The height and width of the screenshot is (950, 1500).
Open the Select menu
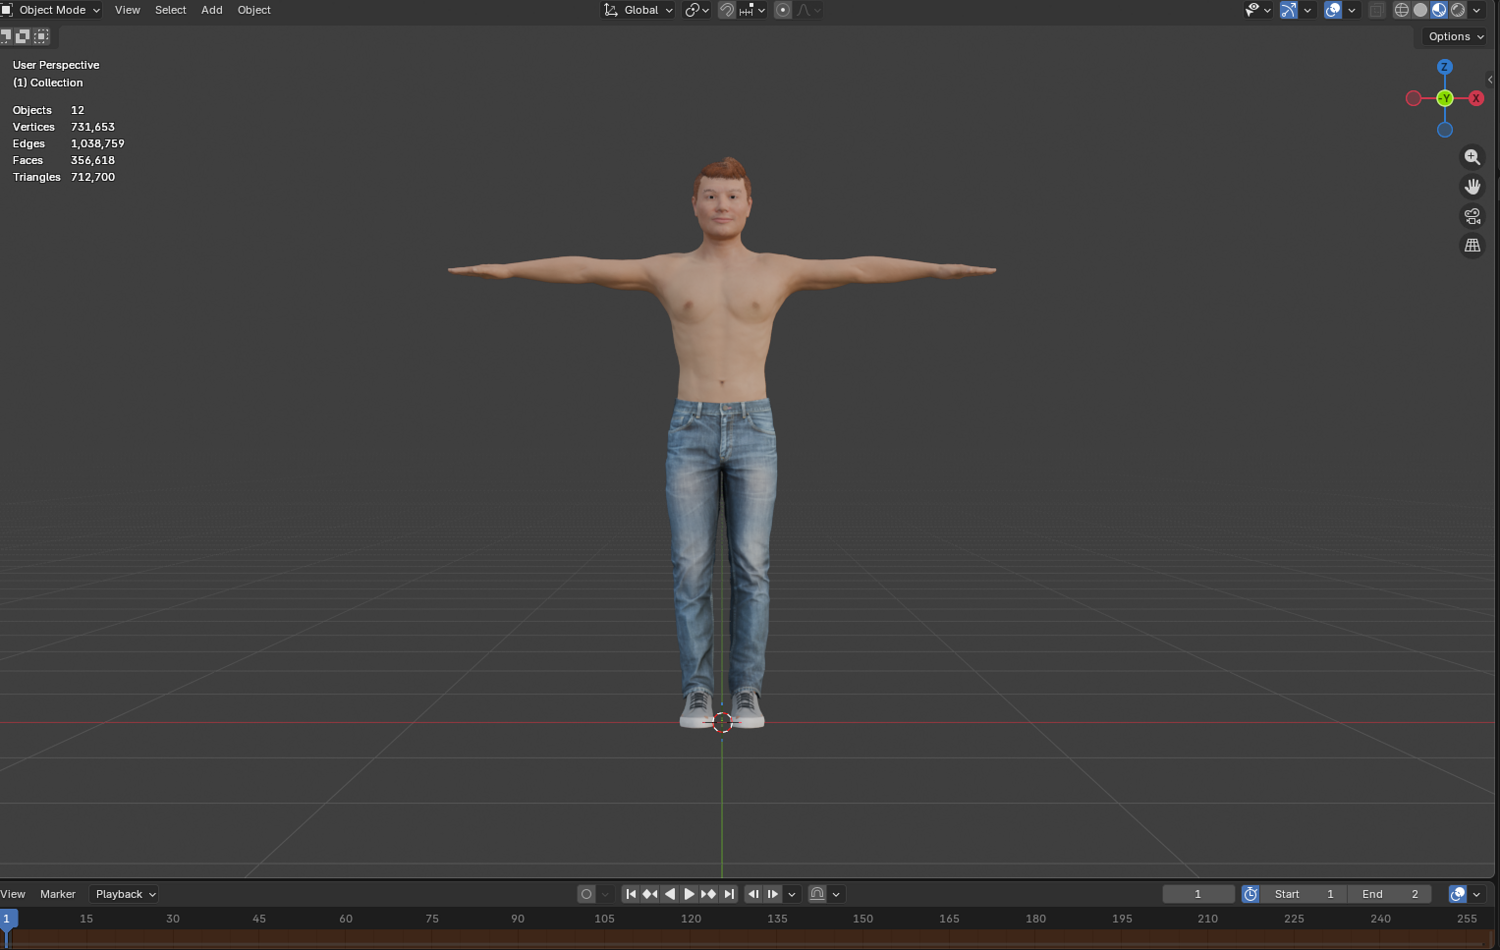click(170, 10)
